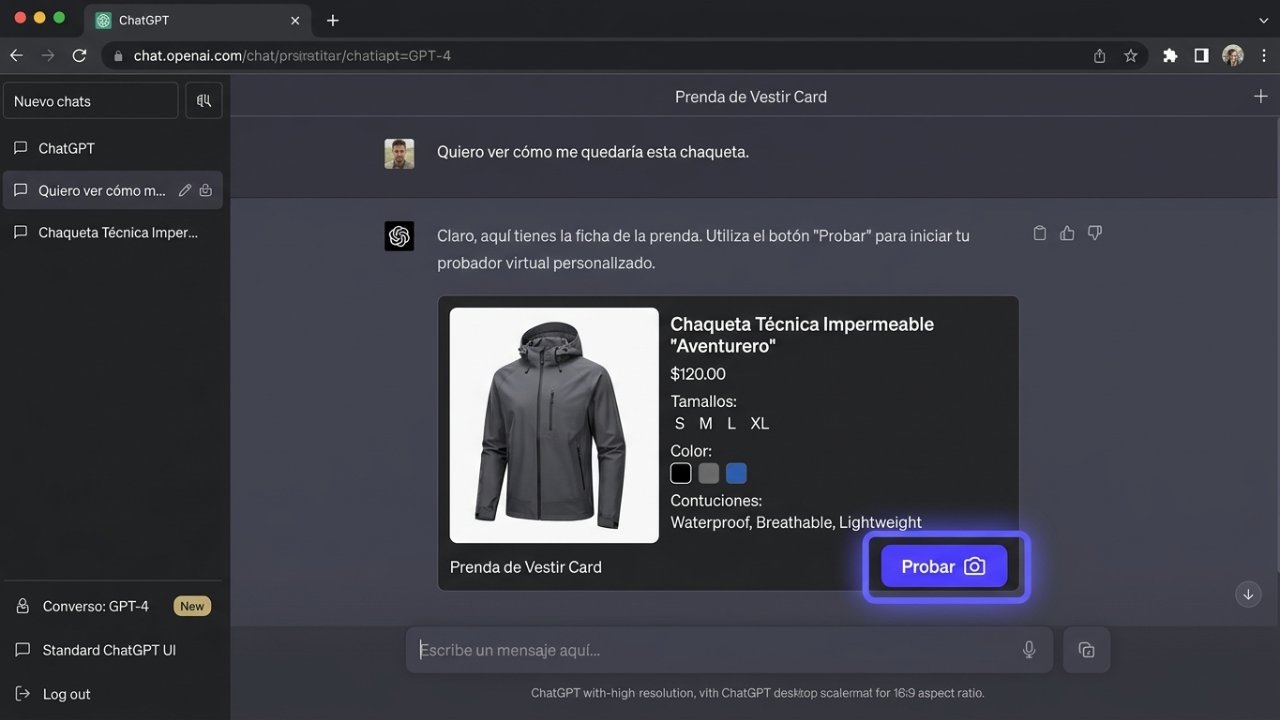Select size M
The width and height of the screenshot is (1280, 720).
[x=706, y=423]
